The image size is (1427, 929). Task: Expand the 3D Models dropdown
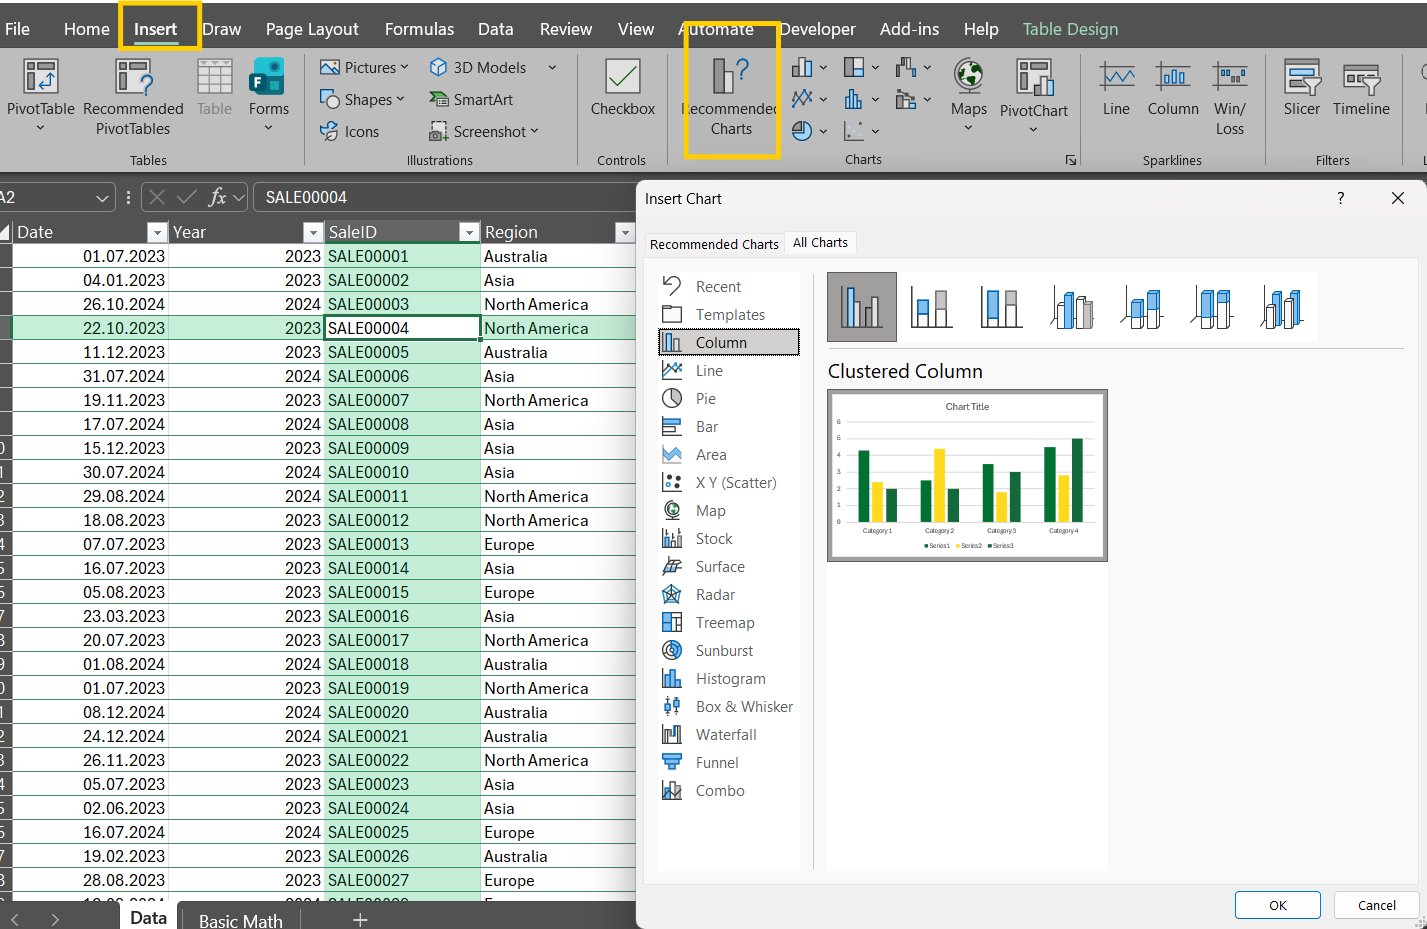(x=552, y=67)
